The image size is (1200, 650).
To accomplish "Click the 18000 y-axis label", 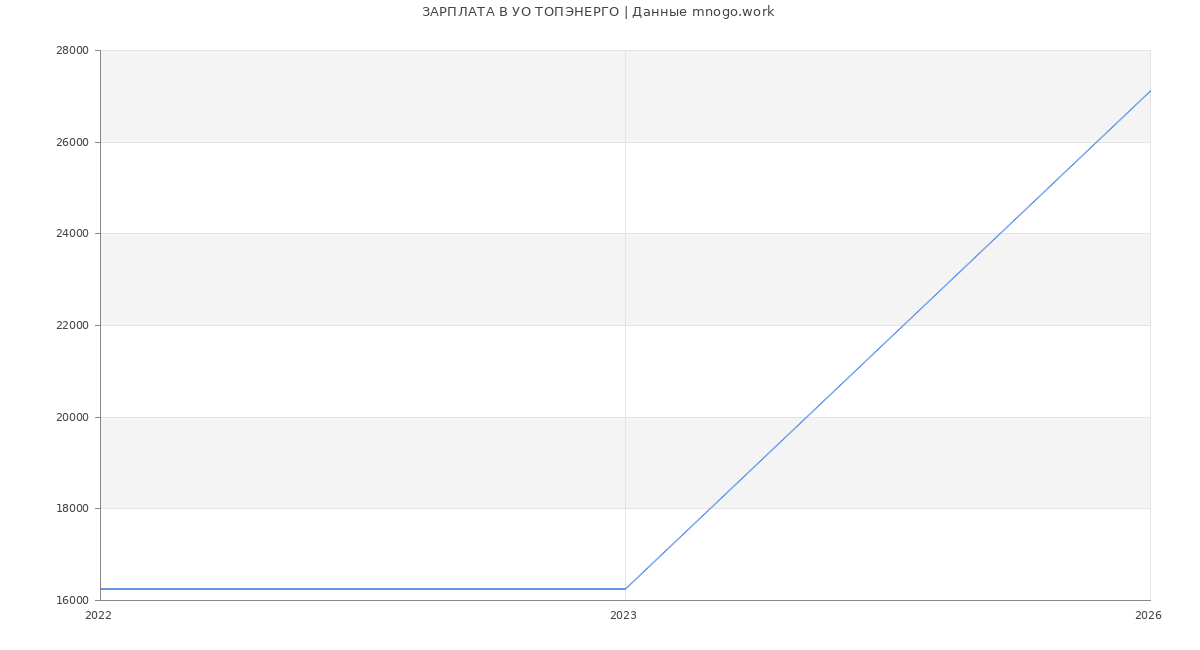I will pyautogui.click(x=74, y=509).
